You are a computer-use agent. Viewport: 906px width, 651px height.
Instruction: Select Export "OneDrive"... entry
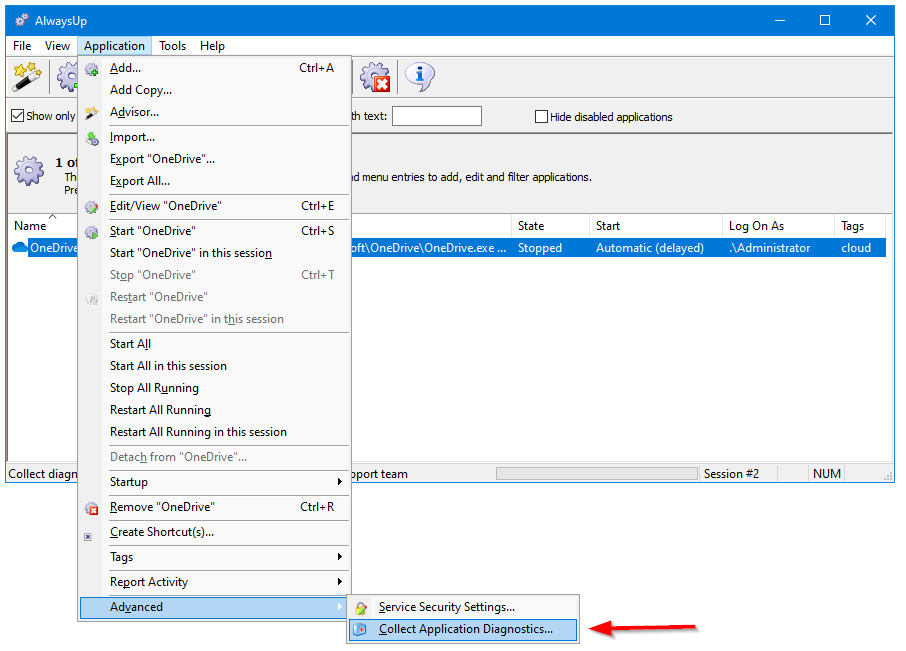(214, 159)
